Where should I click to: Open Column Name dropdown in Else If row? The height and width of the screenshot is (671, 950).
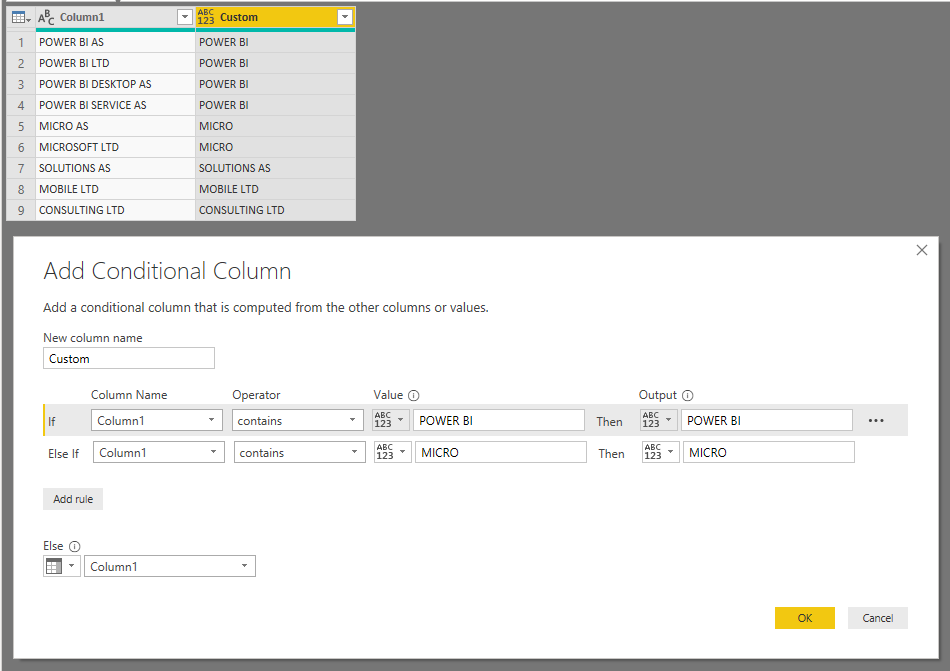coord(159,452)
